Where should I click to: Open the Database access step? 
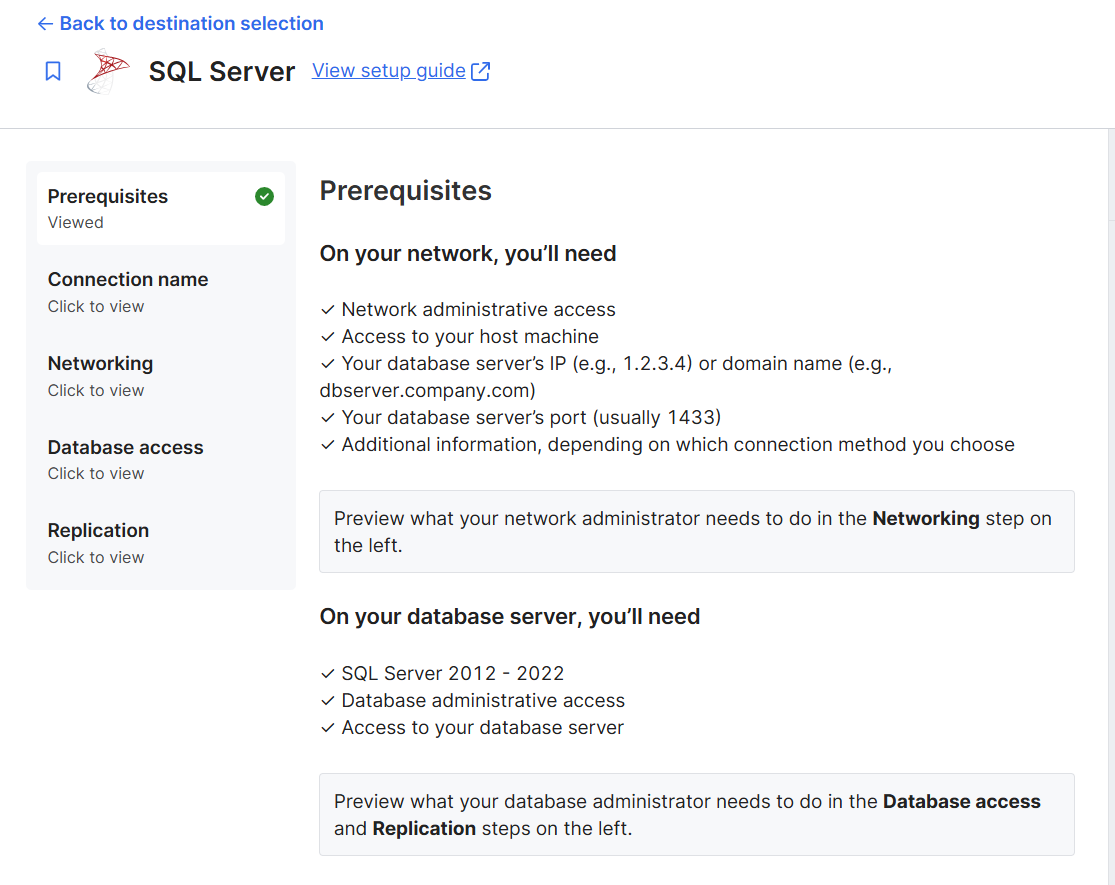pos(161,459)
